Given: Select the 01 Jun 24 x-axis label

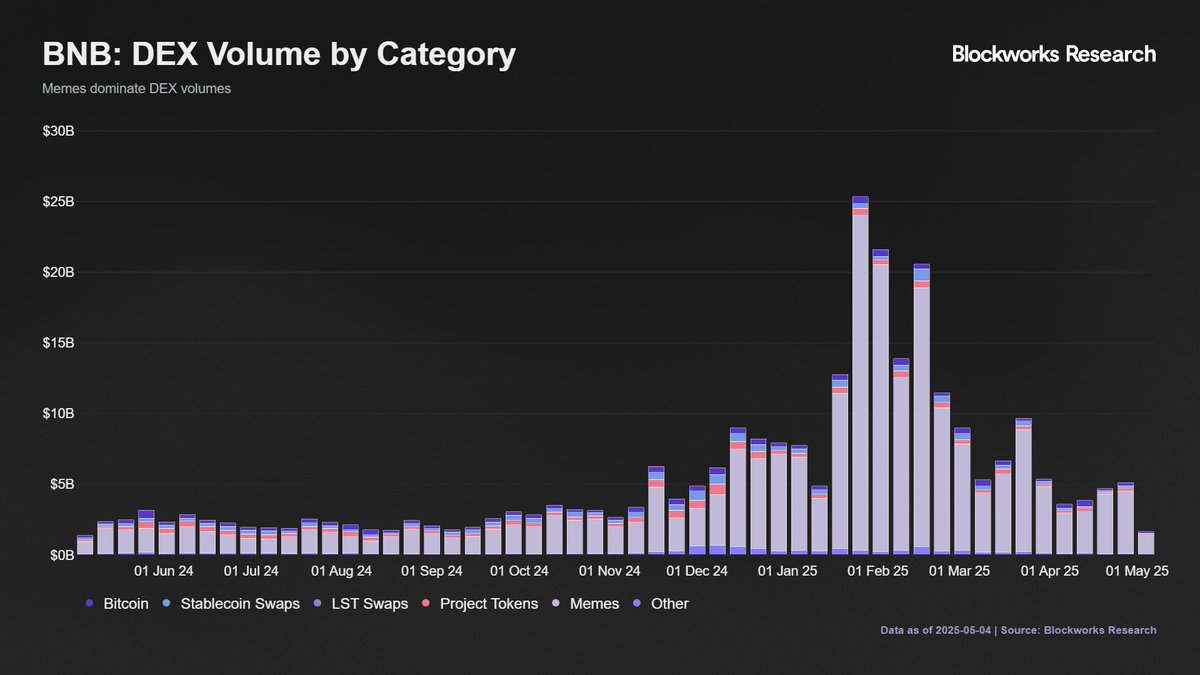Looking at the screenshot, I should (x=164, y=572).
